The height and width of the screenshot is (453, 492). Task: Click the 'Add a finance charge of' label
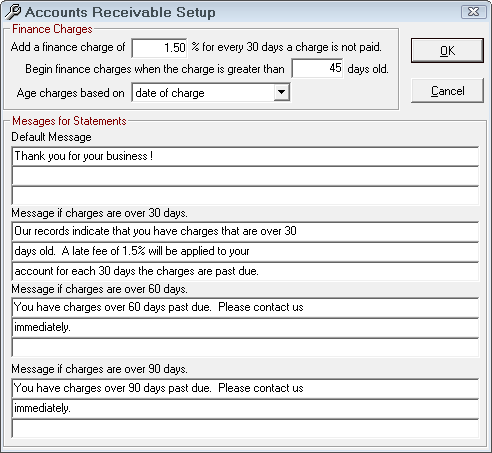pos(68,47)
